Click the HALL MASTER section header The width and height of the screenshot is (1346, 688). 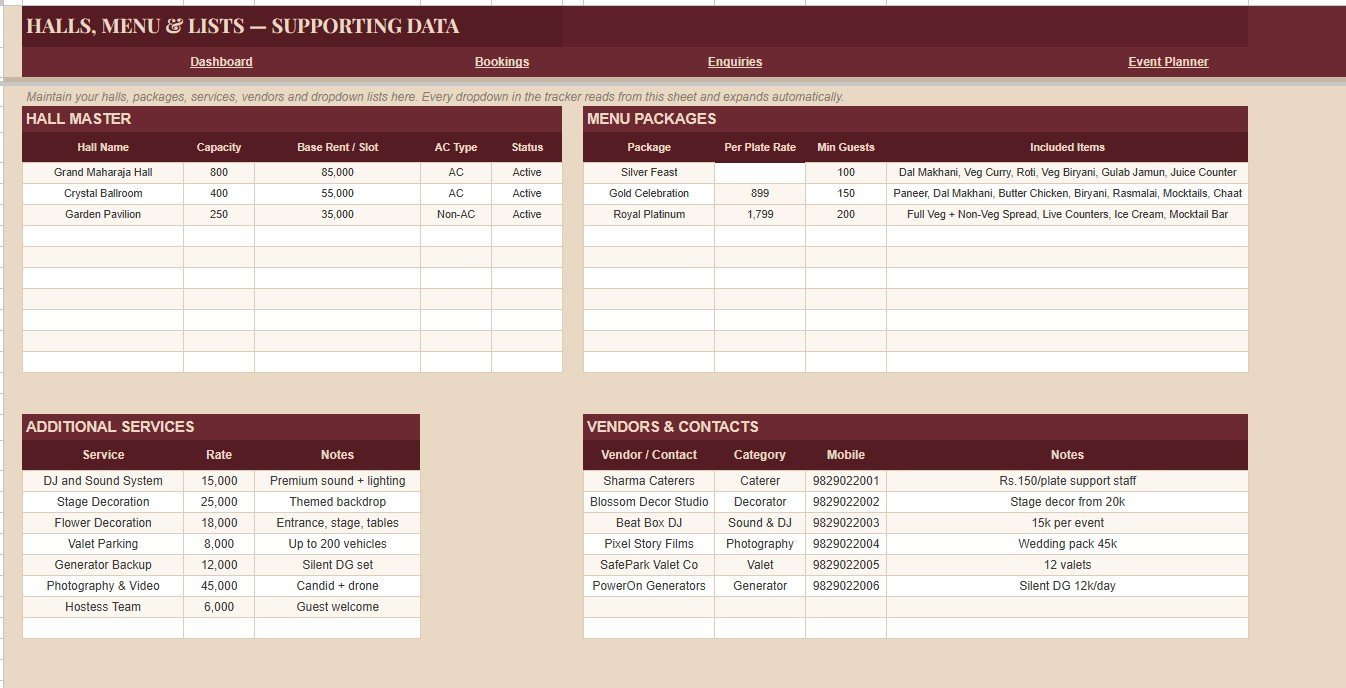(292, 119)
